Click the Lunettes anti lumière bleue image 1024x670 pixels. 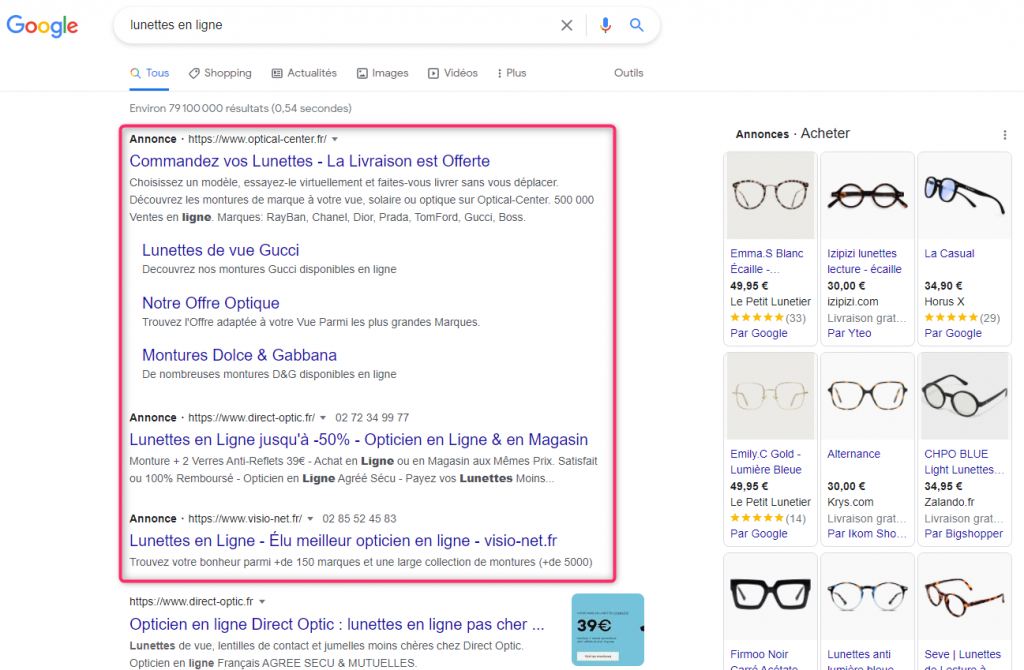pos(867,597)
